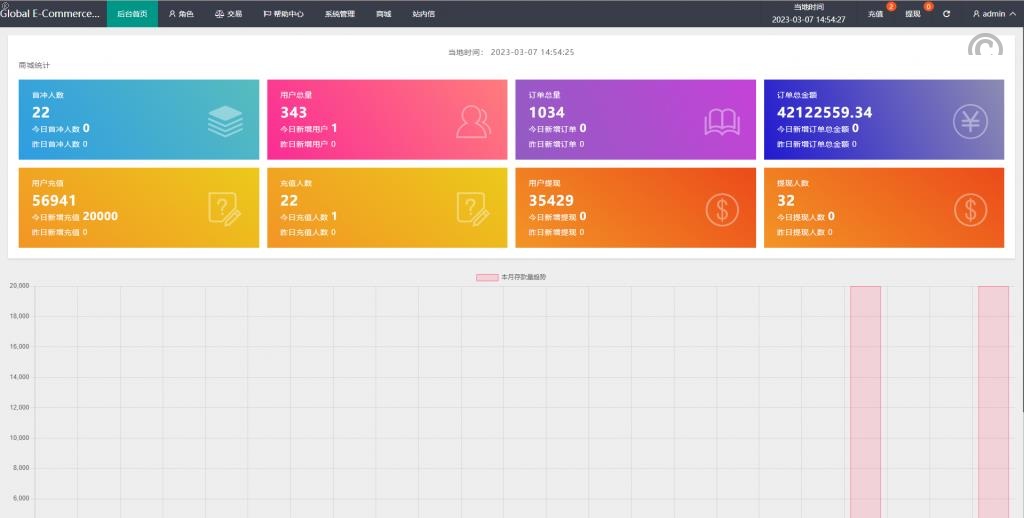Click the refresh icon in top bar

click(x=946, y=14)
